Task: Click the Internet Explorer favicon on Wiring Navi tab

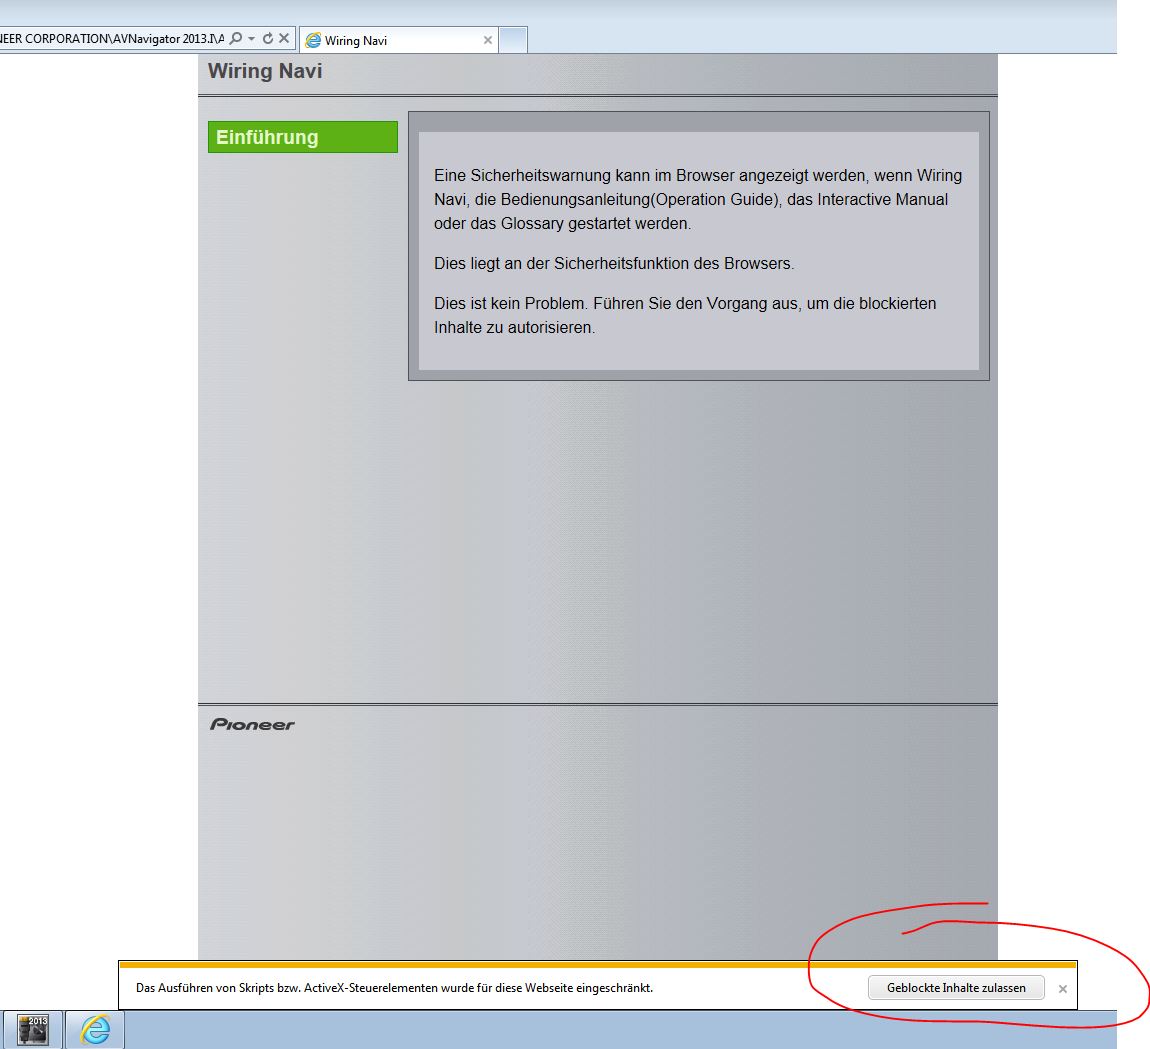Action: click(x=313, y=41)
